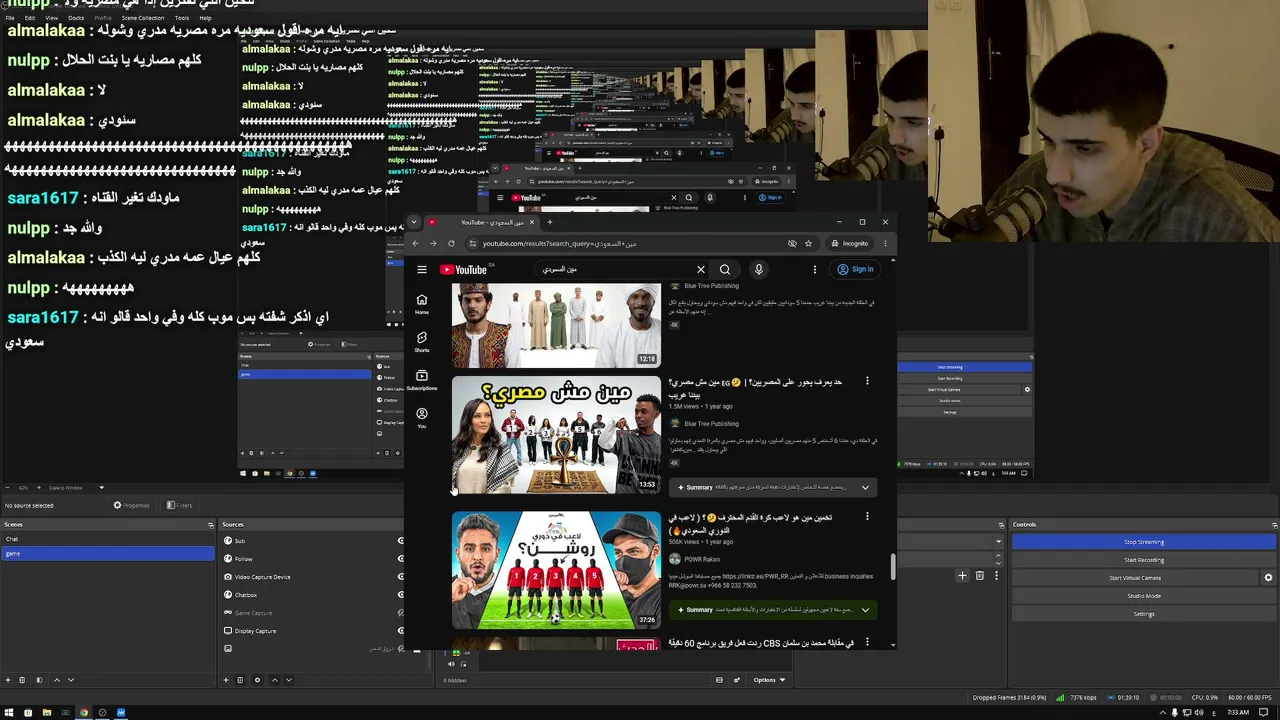The width and height of the screenshot is (1280, 720).
Task: Open the Properties button for the source
Action: 132,505
